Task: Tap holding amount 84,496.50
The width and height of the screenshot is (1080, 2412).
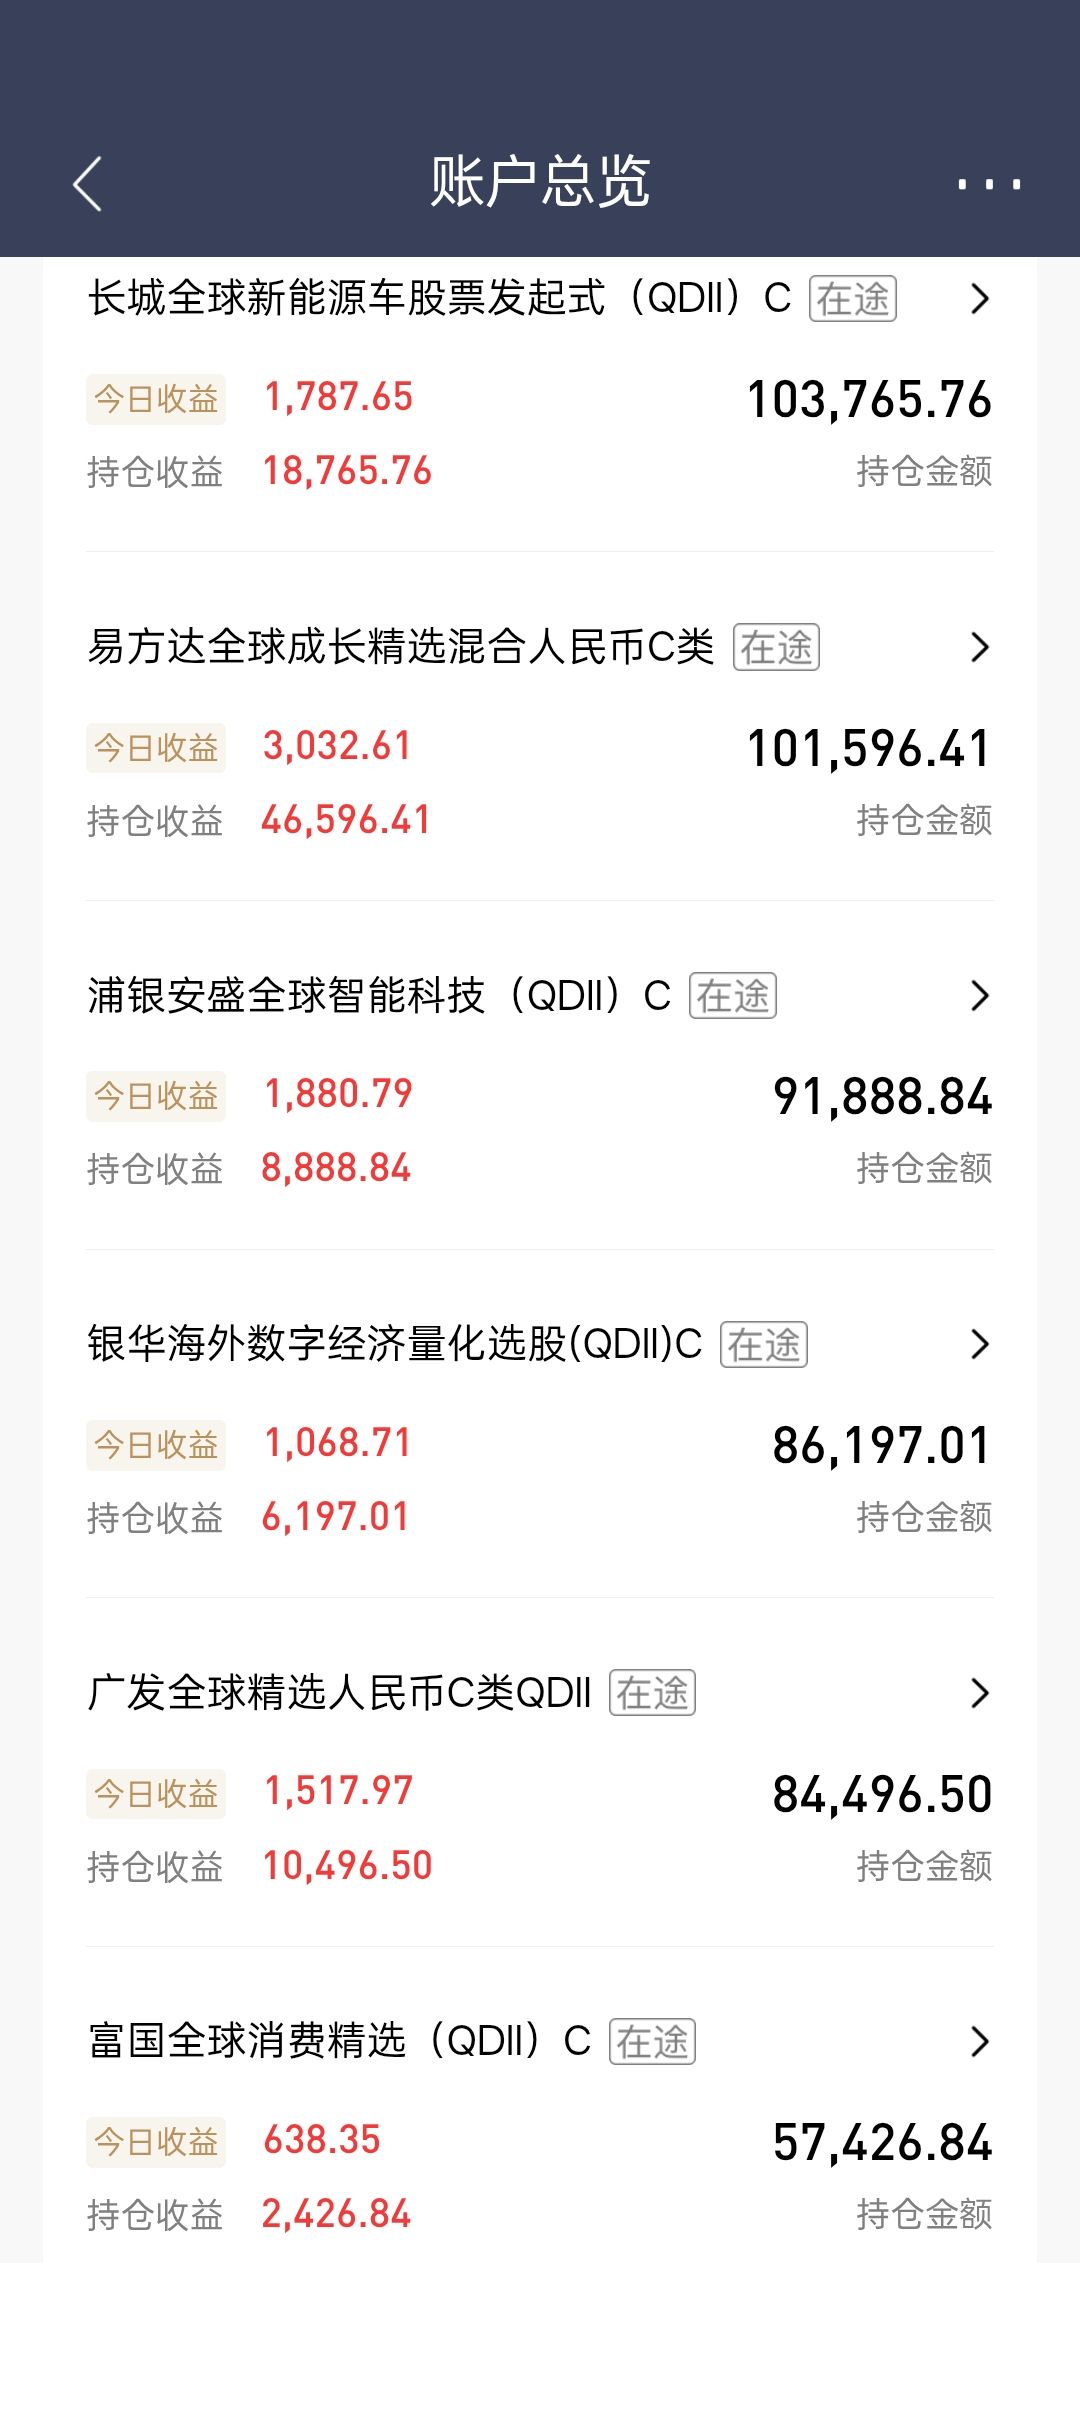Action: click(x=882, y=1794)
